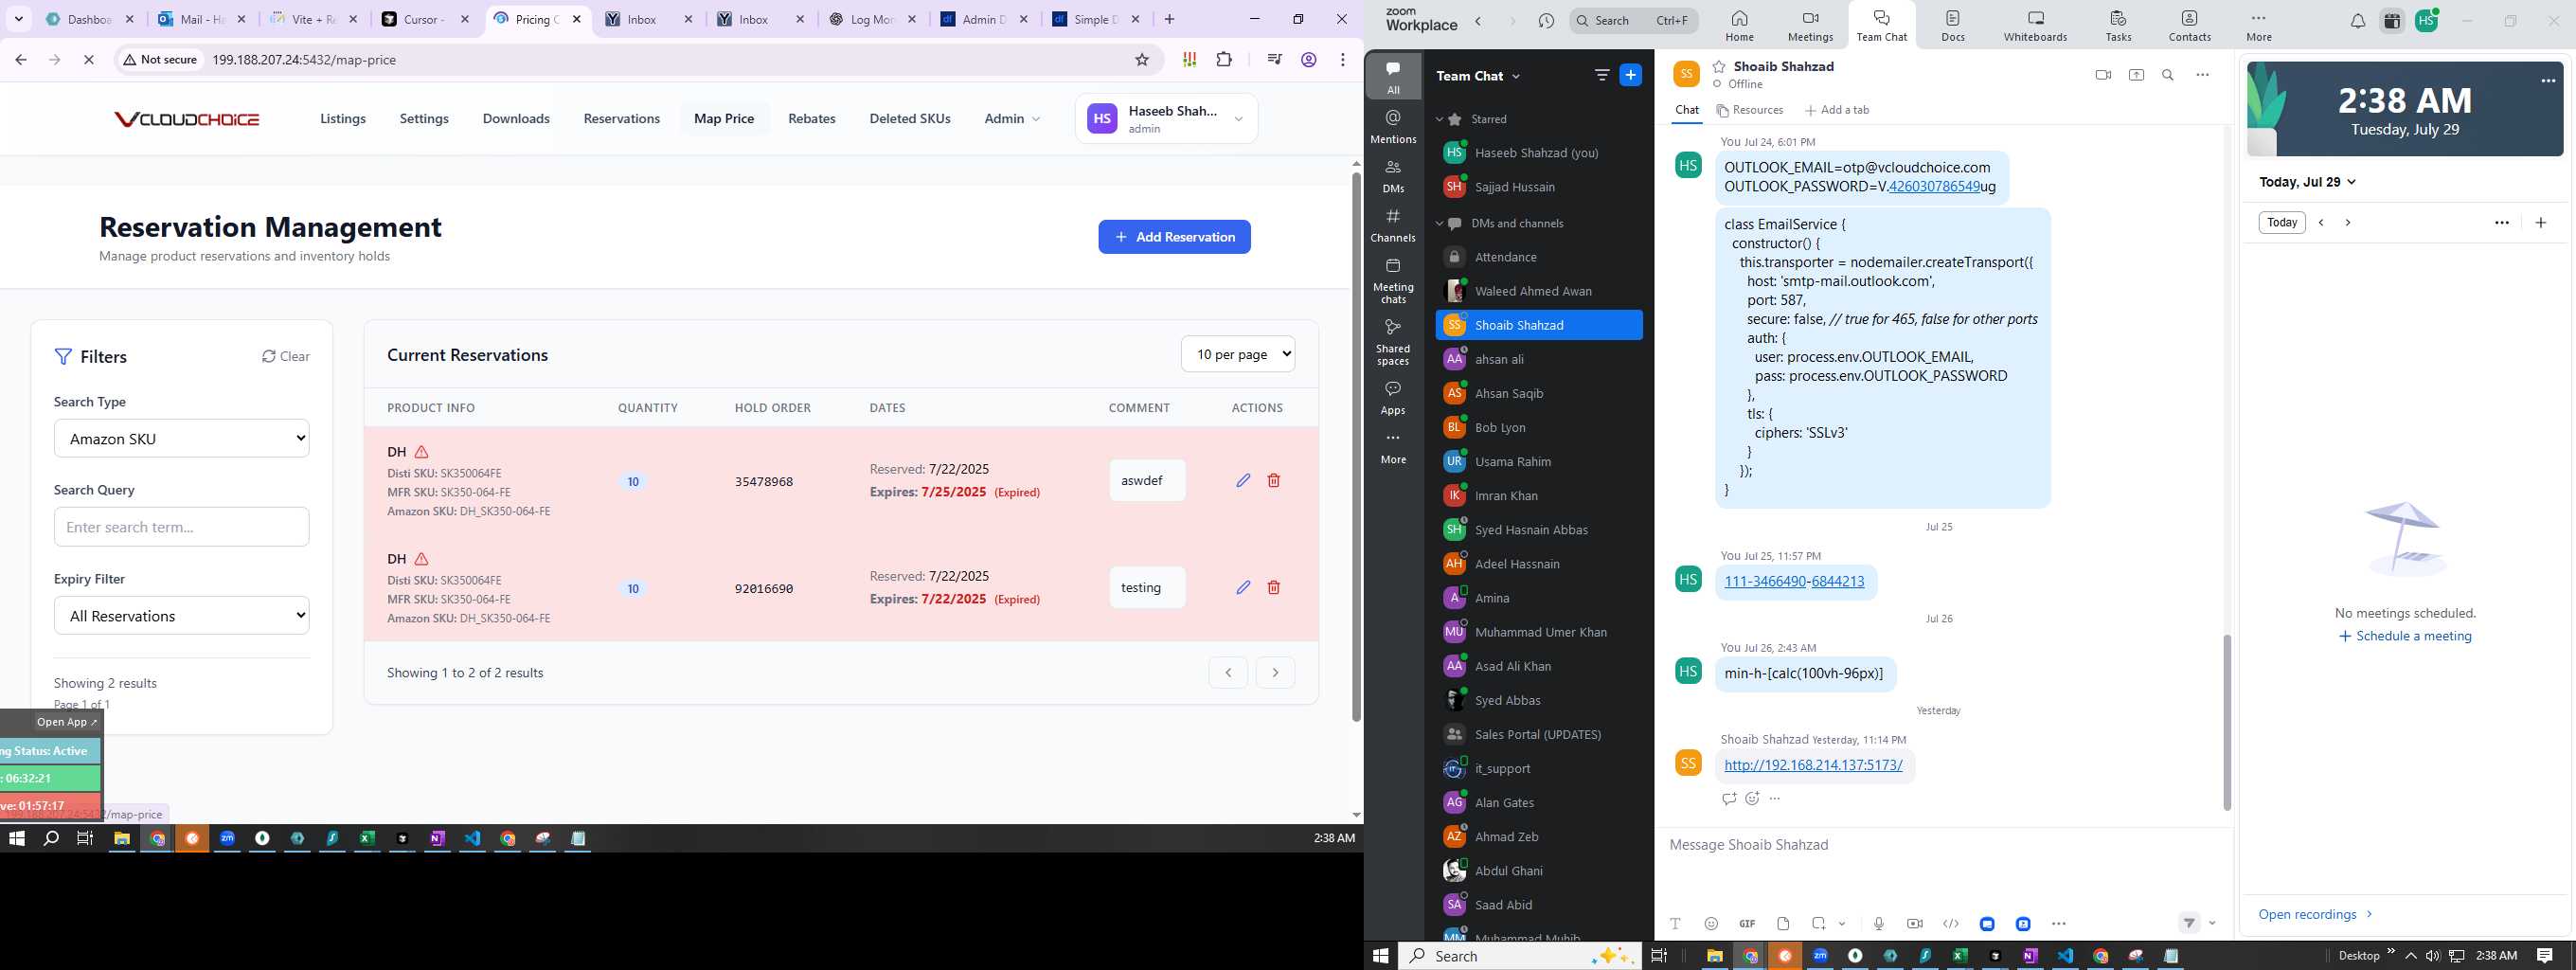
Task: Open the 10 per page dropdown
Action: pos(1238,354)
